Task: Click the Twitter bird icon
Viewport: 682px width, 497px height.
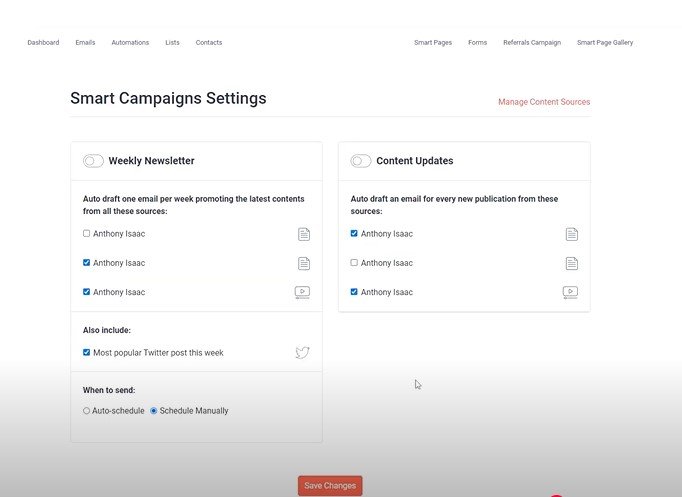Action: click(302, 352)
